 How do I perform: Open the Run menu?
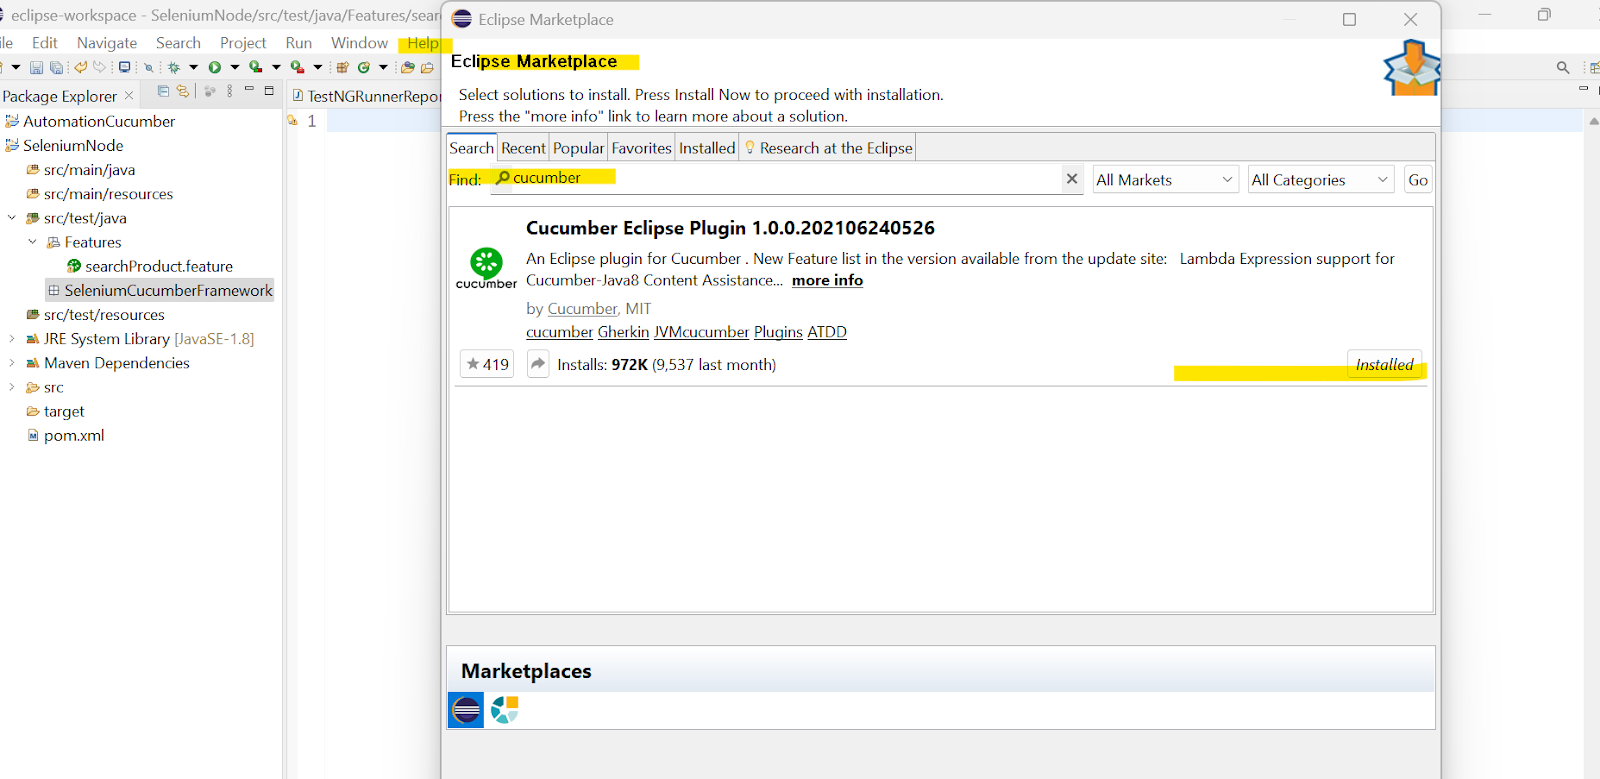[299, 43]
